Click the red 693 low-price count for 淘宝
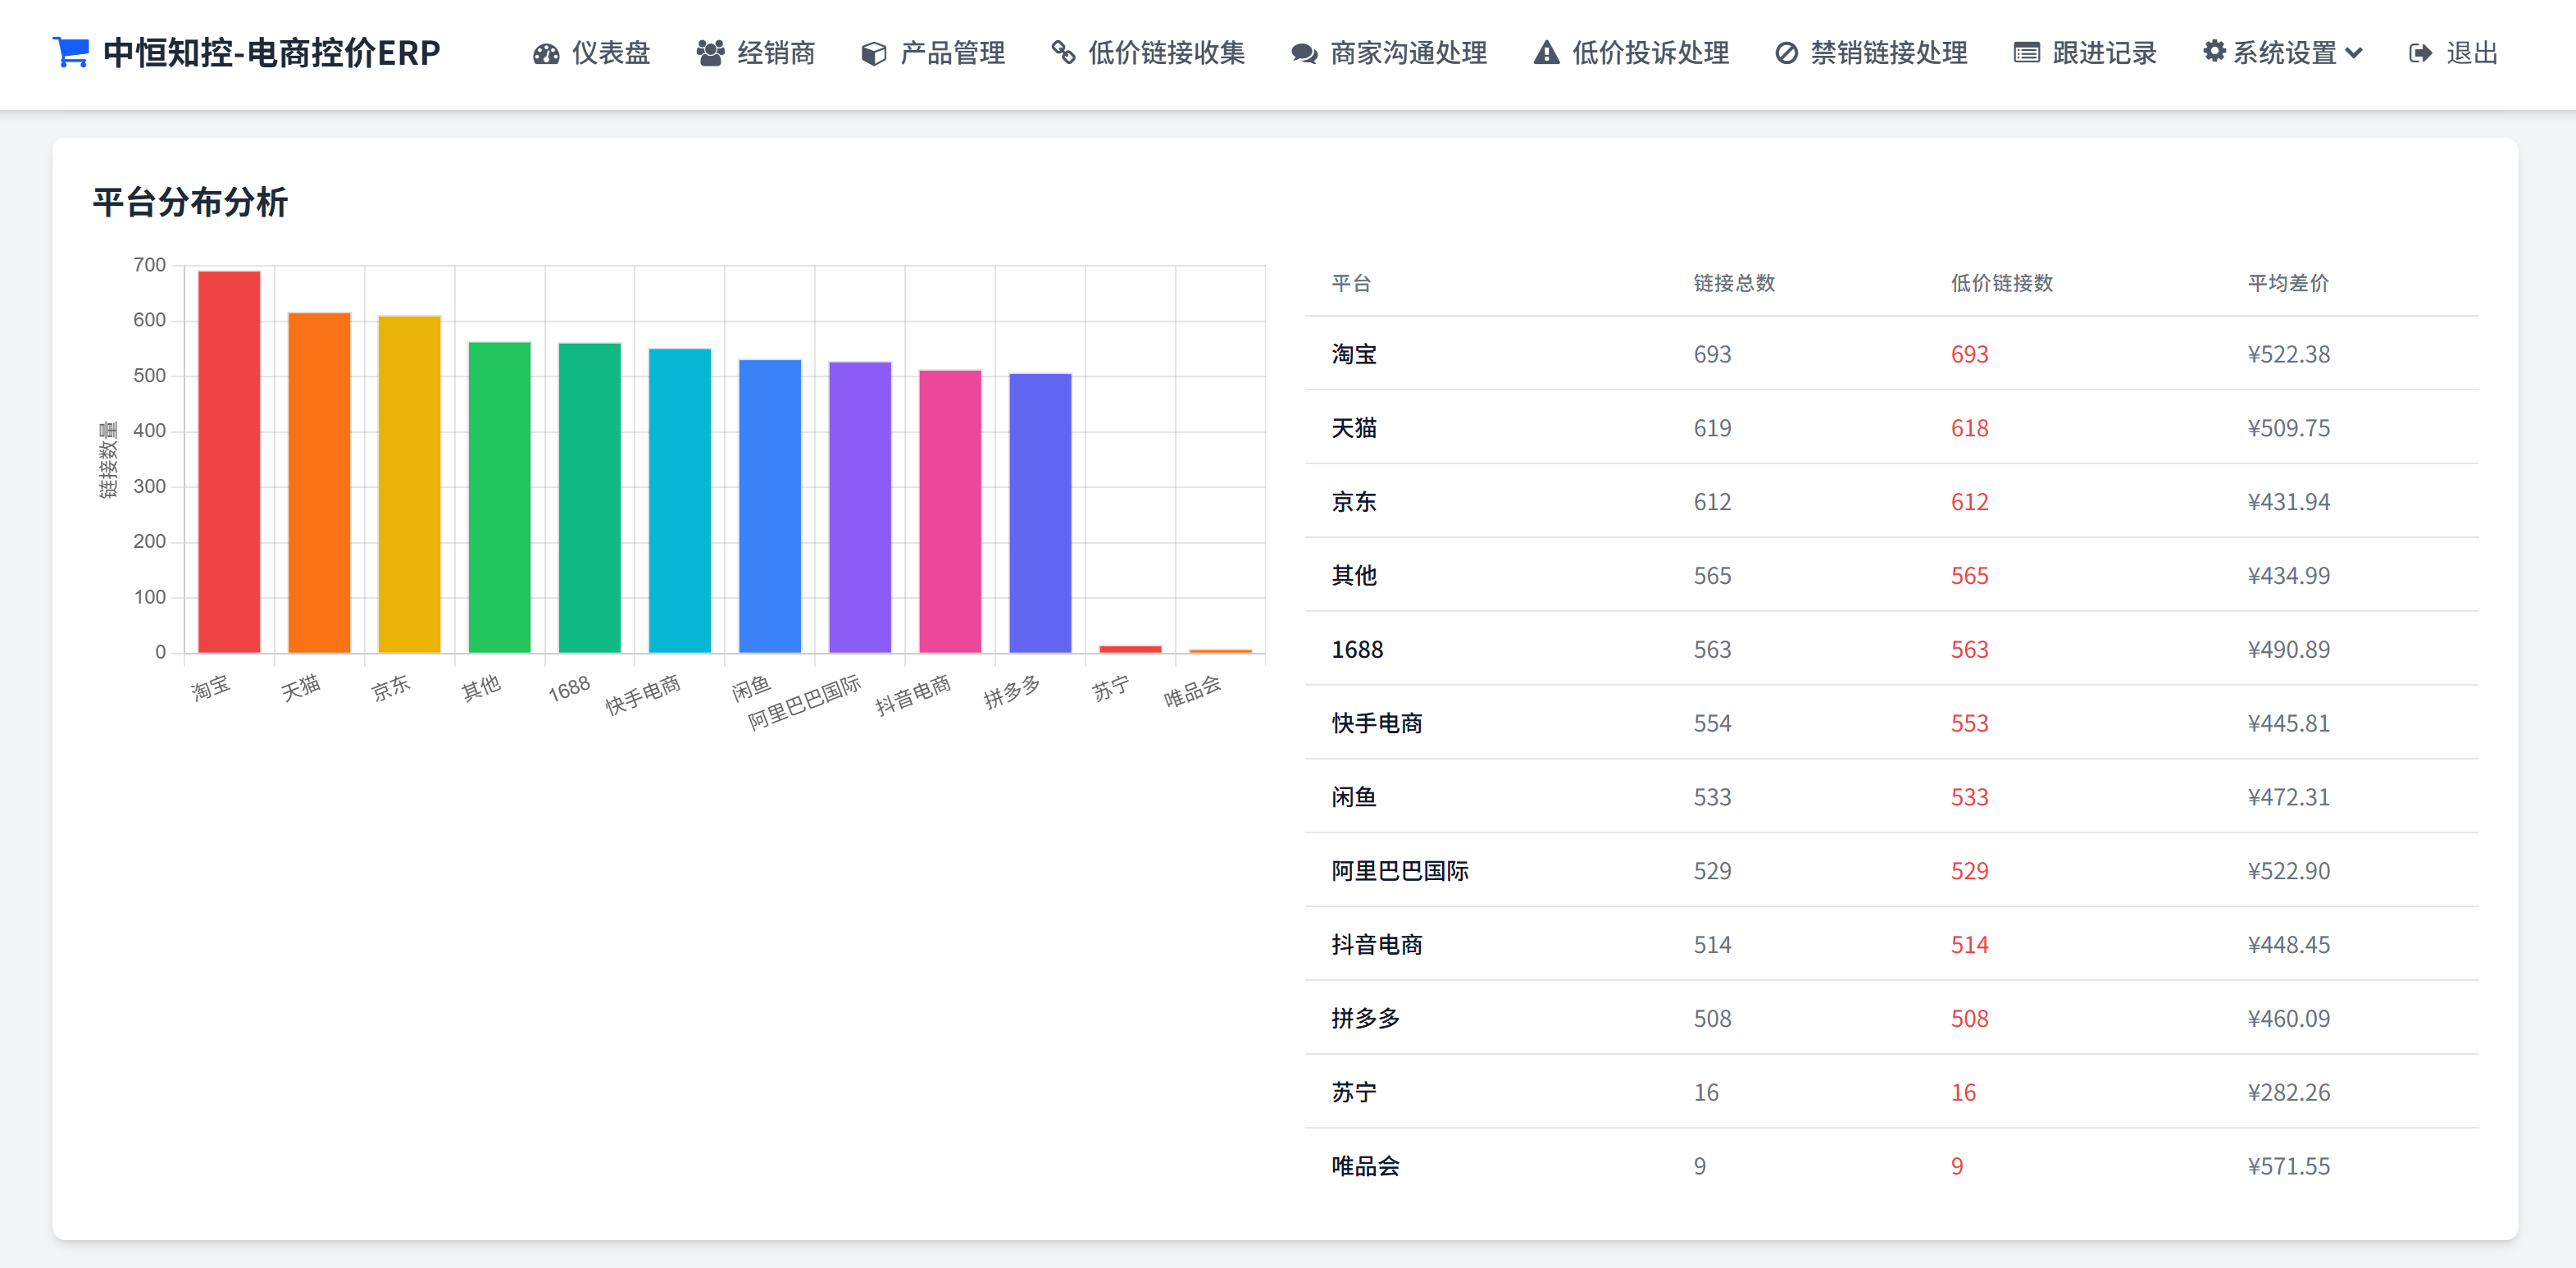Screen dimensions: 2576x1268 pyautogui.click(x=1969, y=354)
